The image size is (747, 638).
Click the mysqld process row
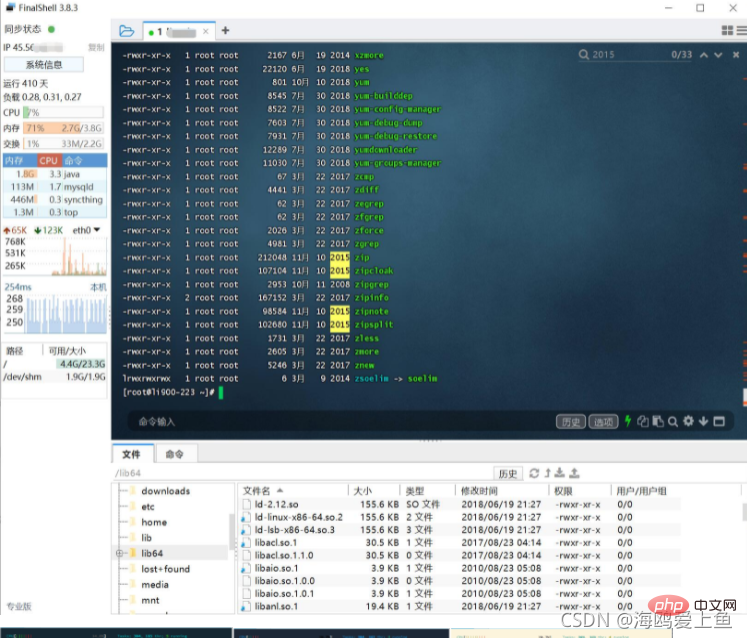(55, 187)
